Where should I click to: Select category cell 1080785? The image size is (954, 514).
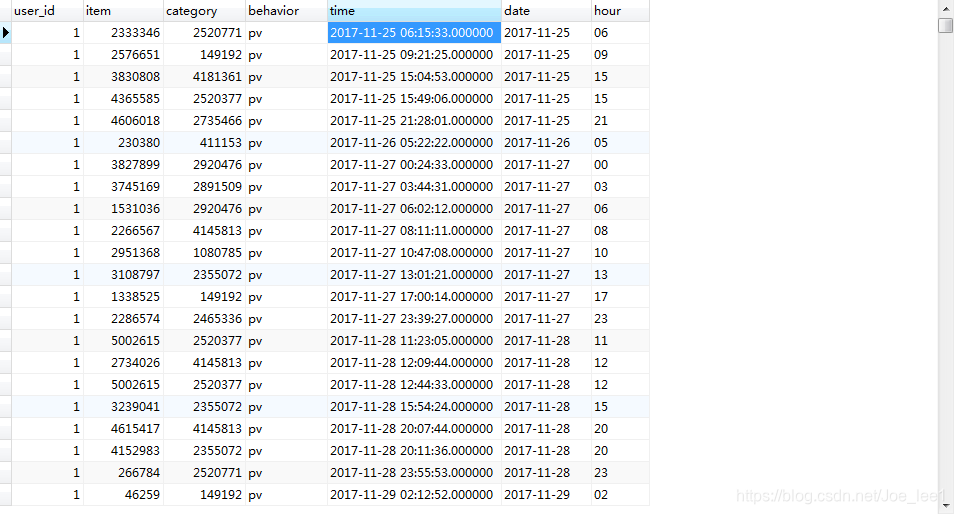(204, 252)
